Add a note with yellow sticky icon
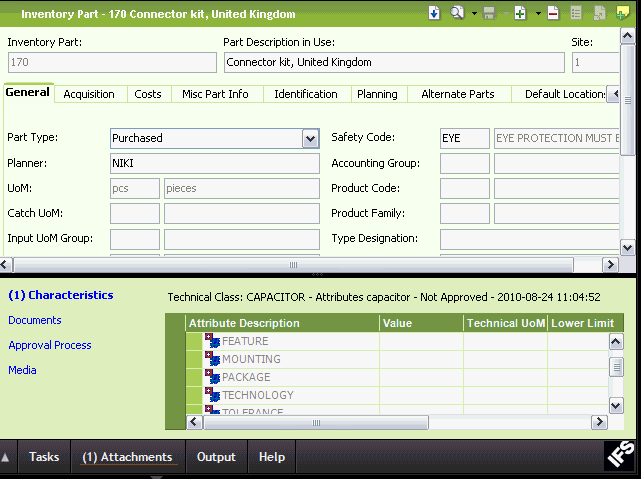 tap(622, 13)
